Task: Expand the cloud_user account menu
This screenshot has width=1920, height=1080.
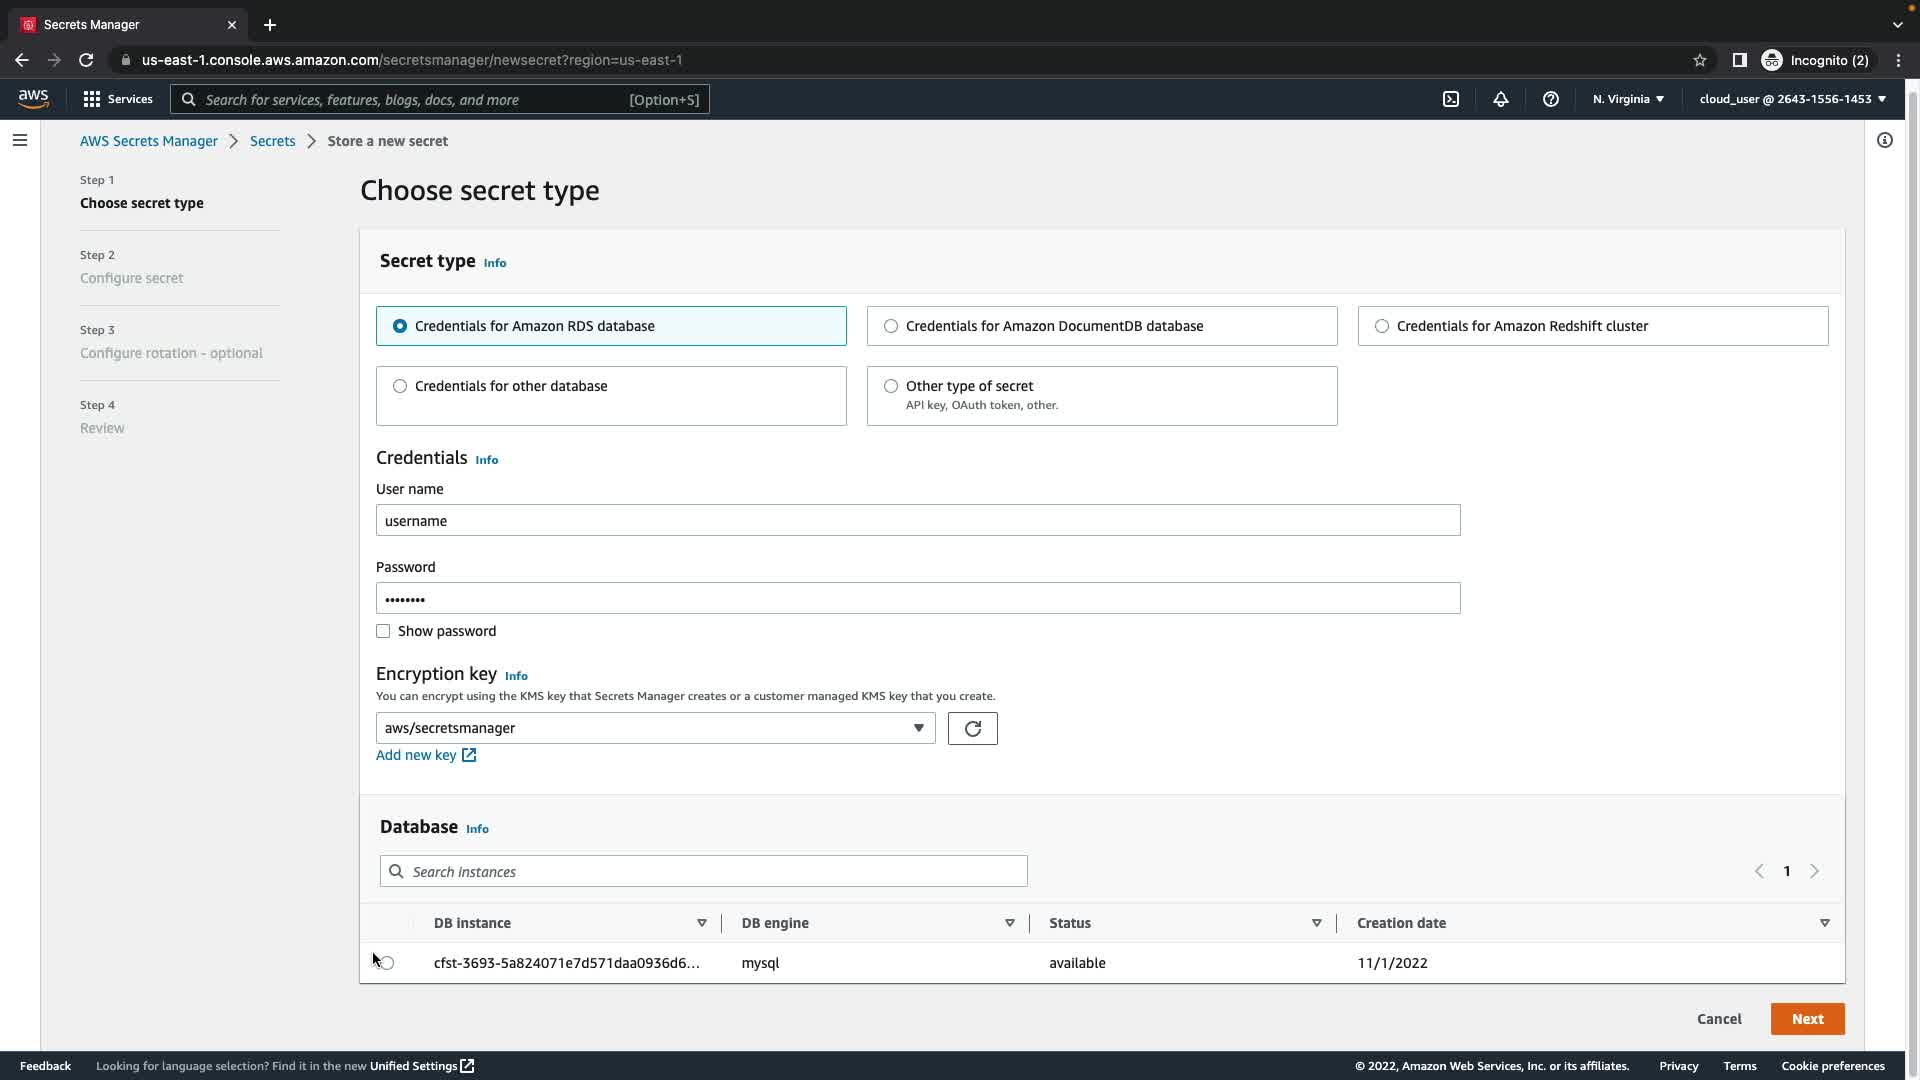Action: (1792, 99)
